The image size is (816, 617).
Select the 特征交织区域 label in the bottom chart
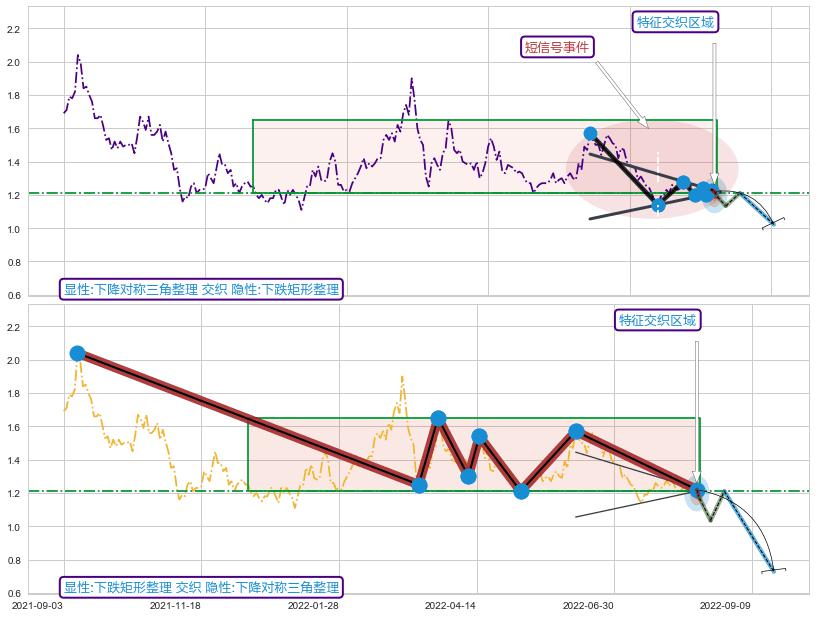point(657,320)
